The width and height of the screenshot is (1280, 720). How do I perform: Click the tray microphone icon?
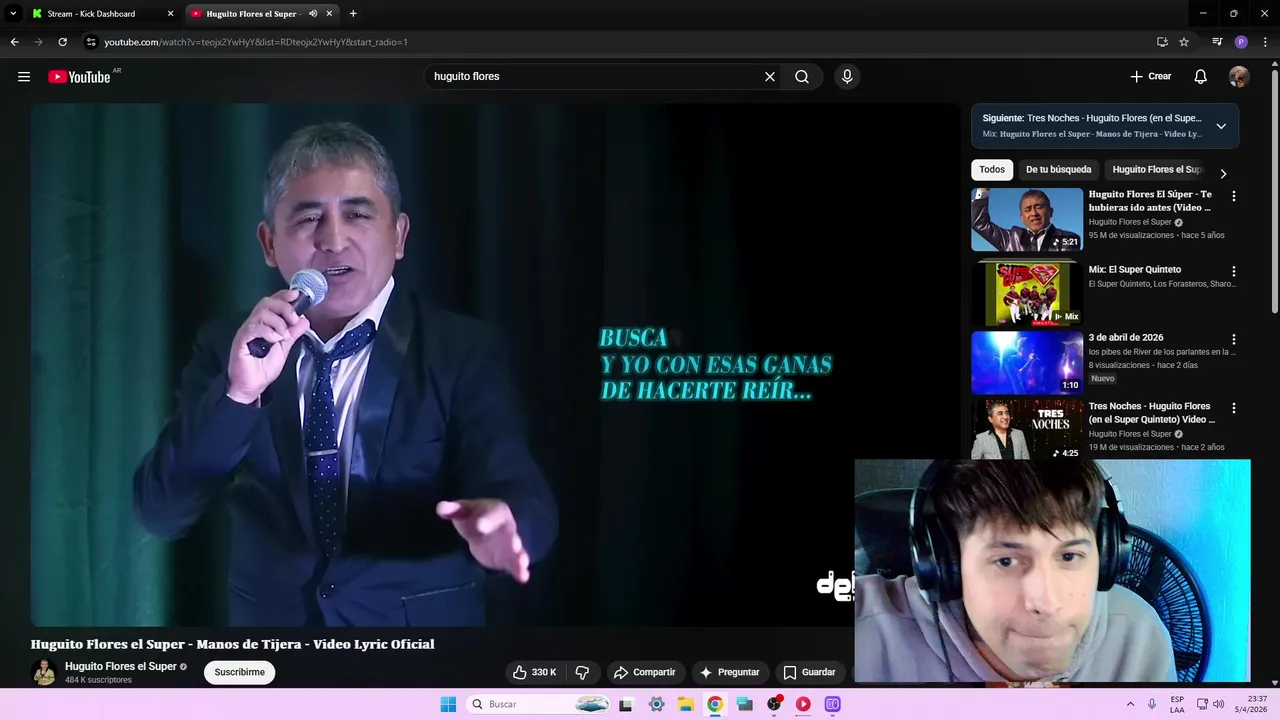1153,704
